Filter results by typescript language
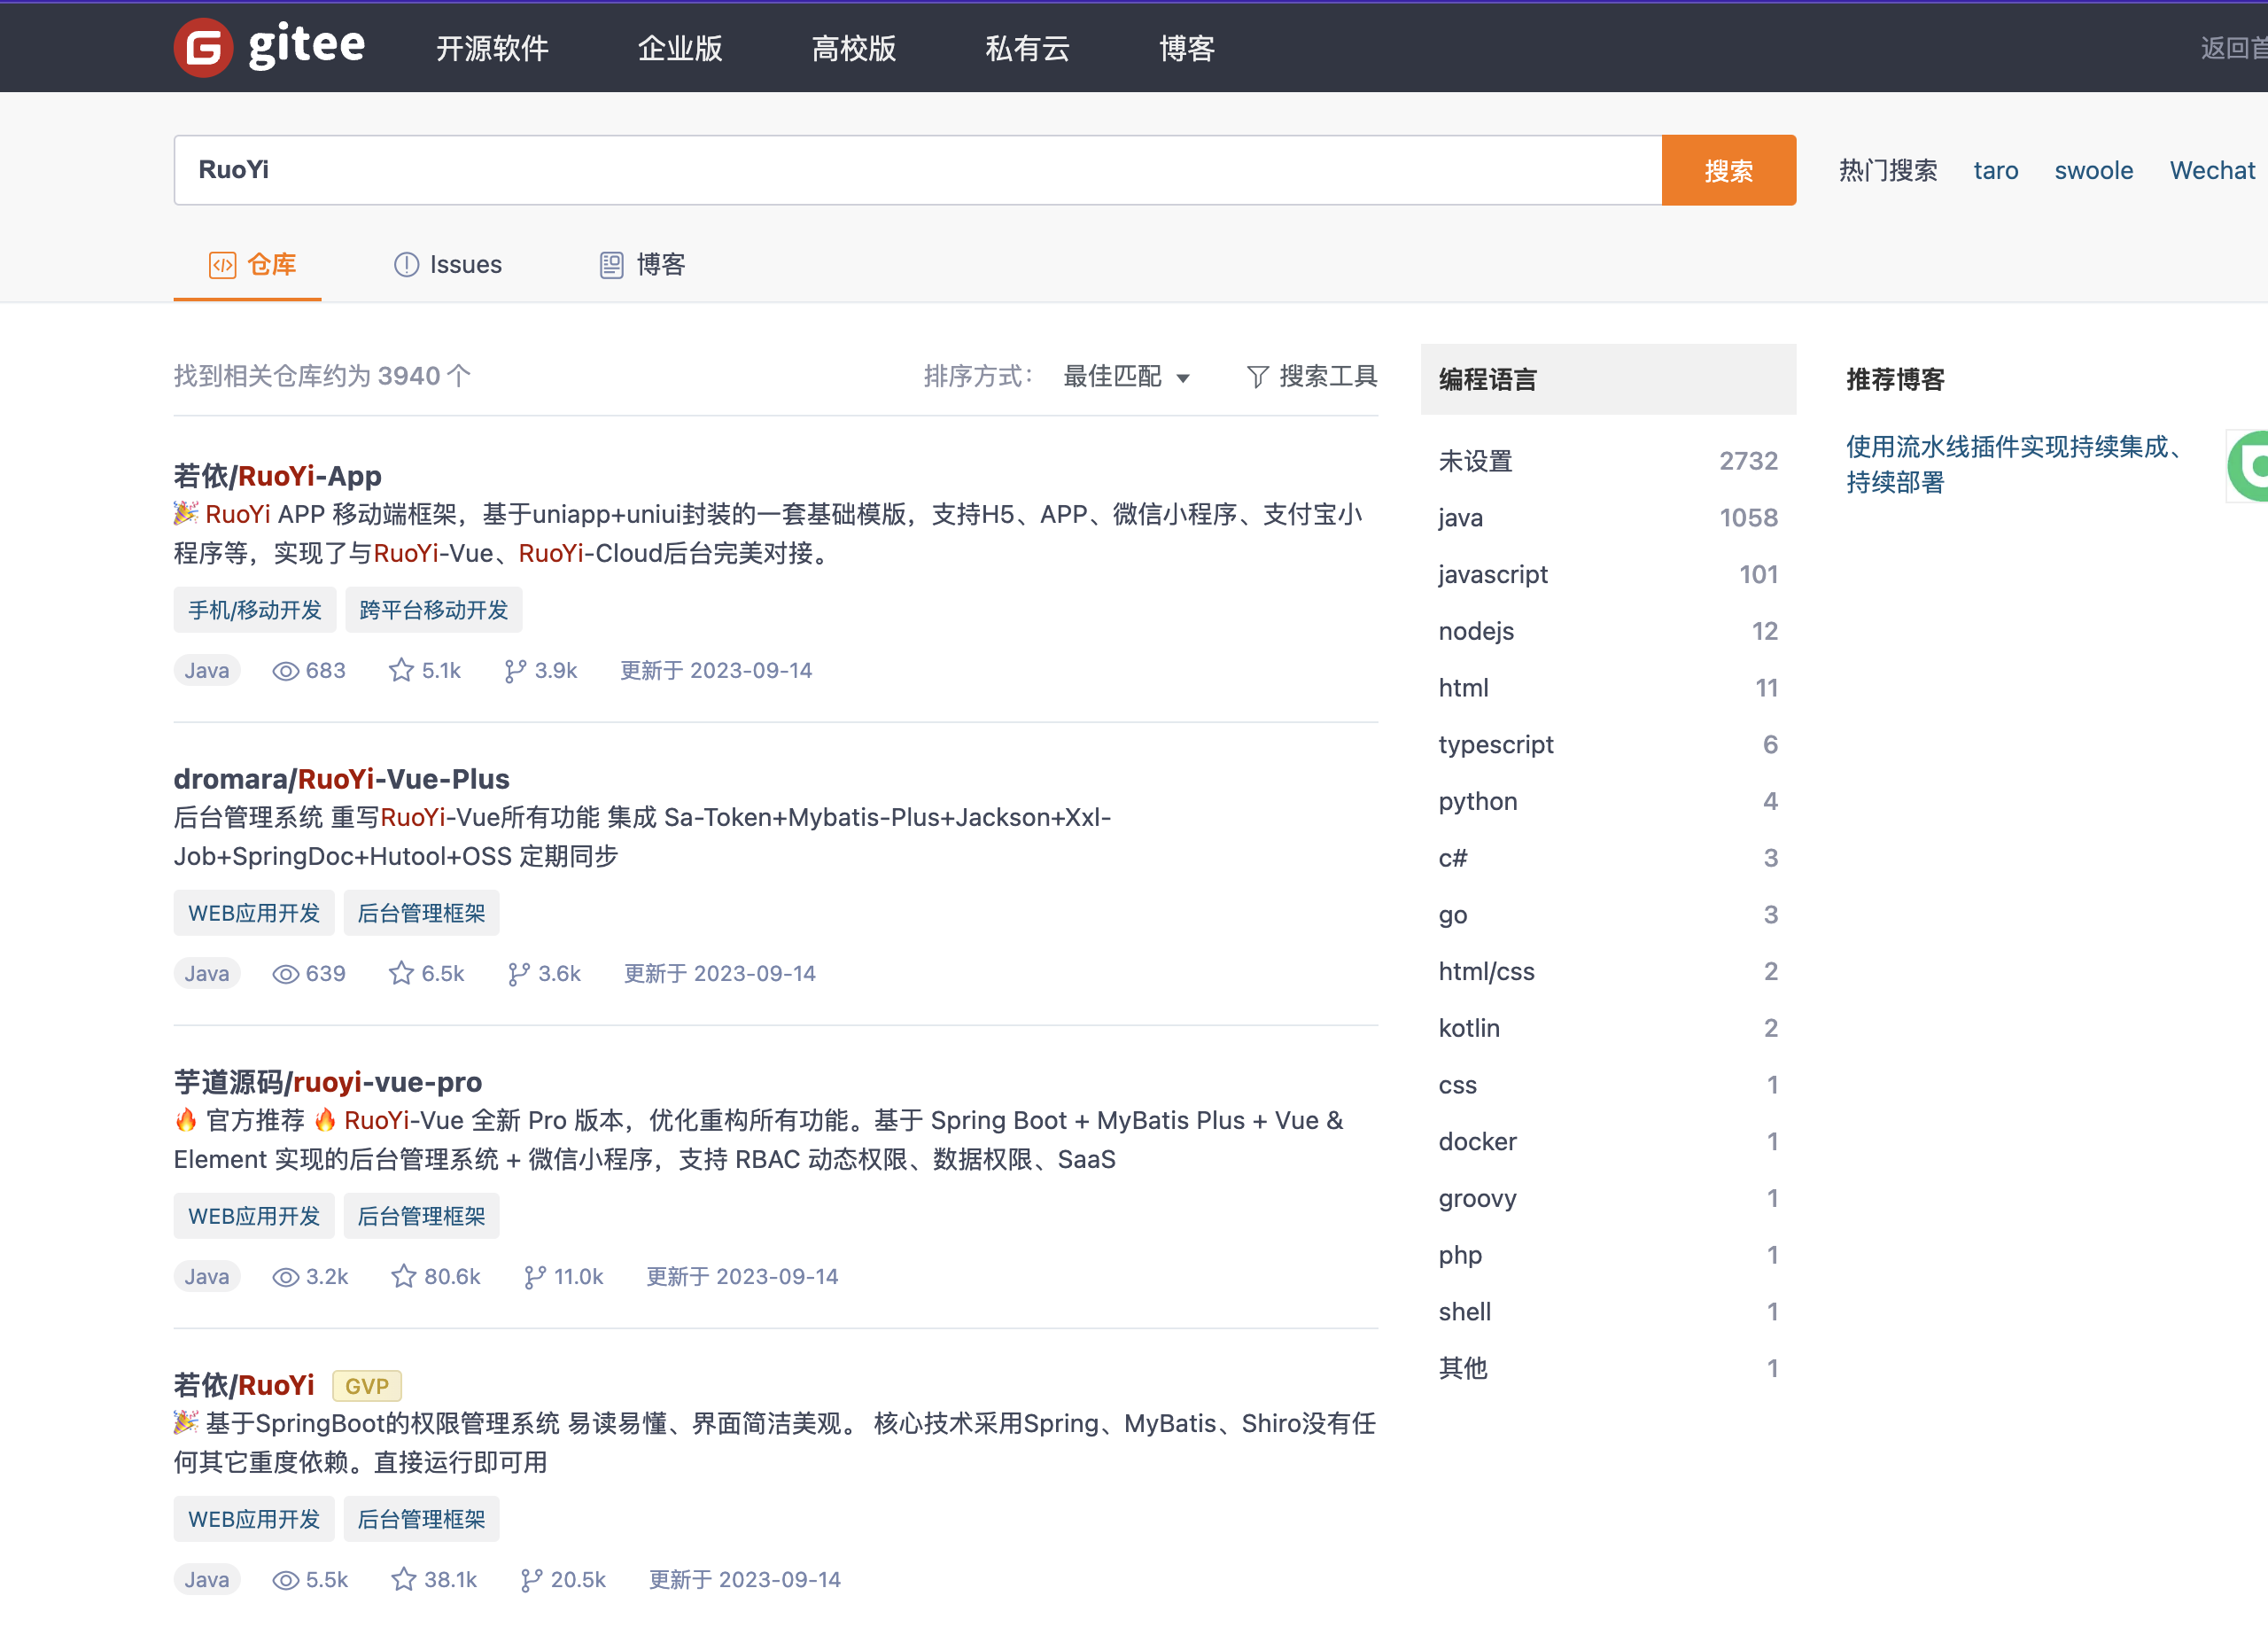Screen dimensions: 2268x1627 pyautogui.click(x=1608, y=745)
